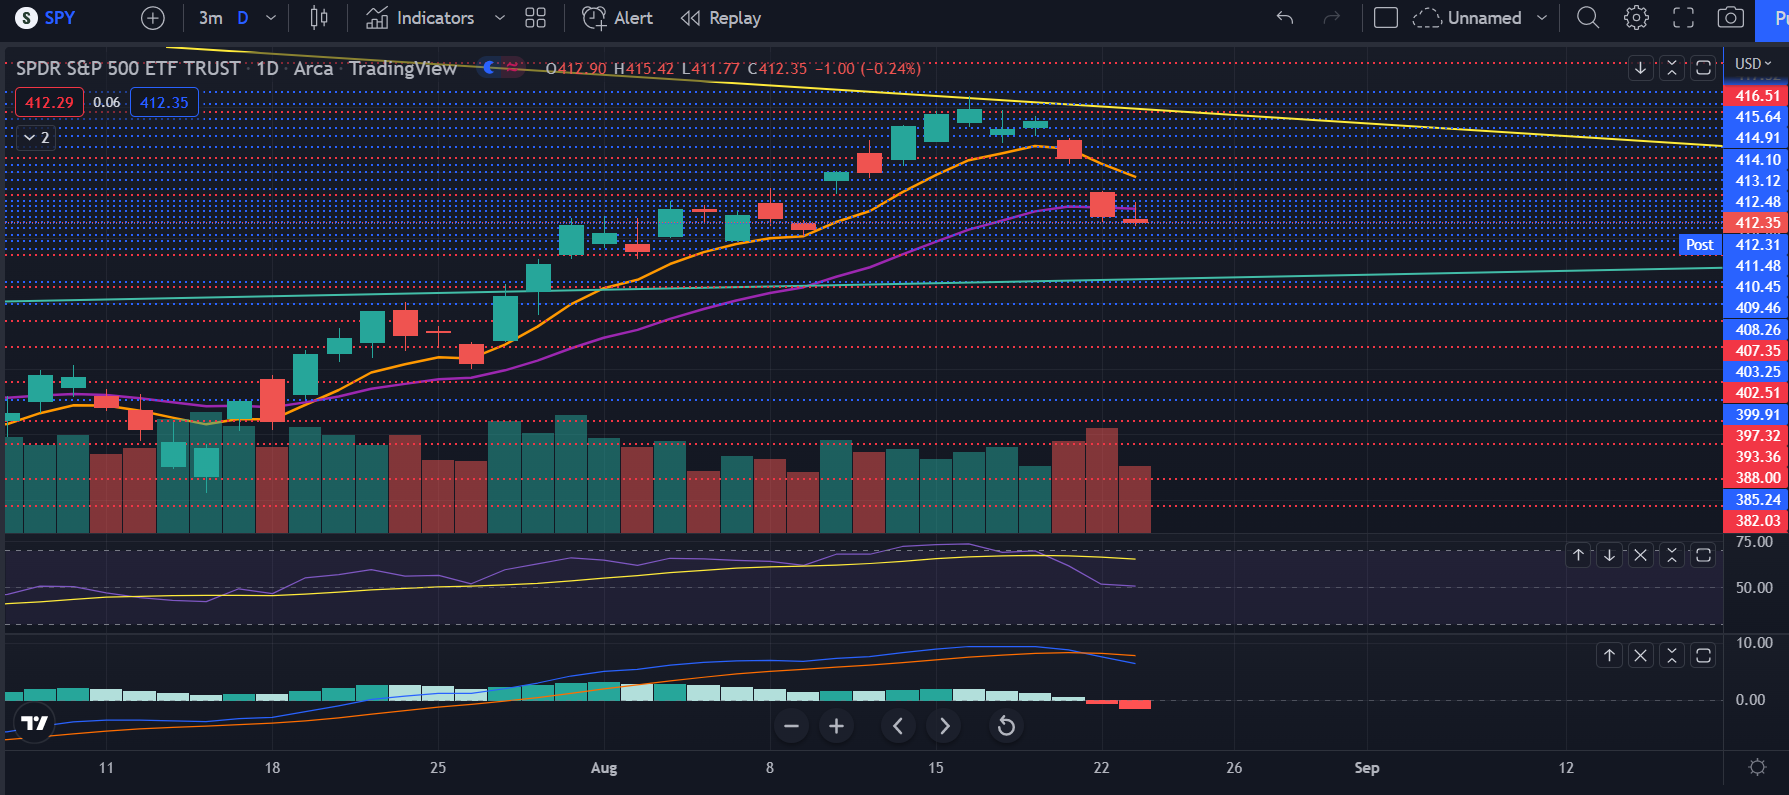Viewport: 1789px width, 795px height.
Task: Undo the last chart action
Action: coord(1285,18)
